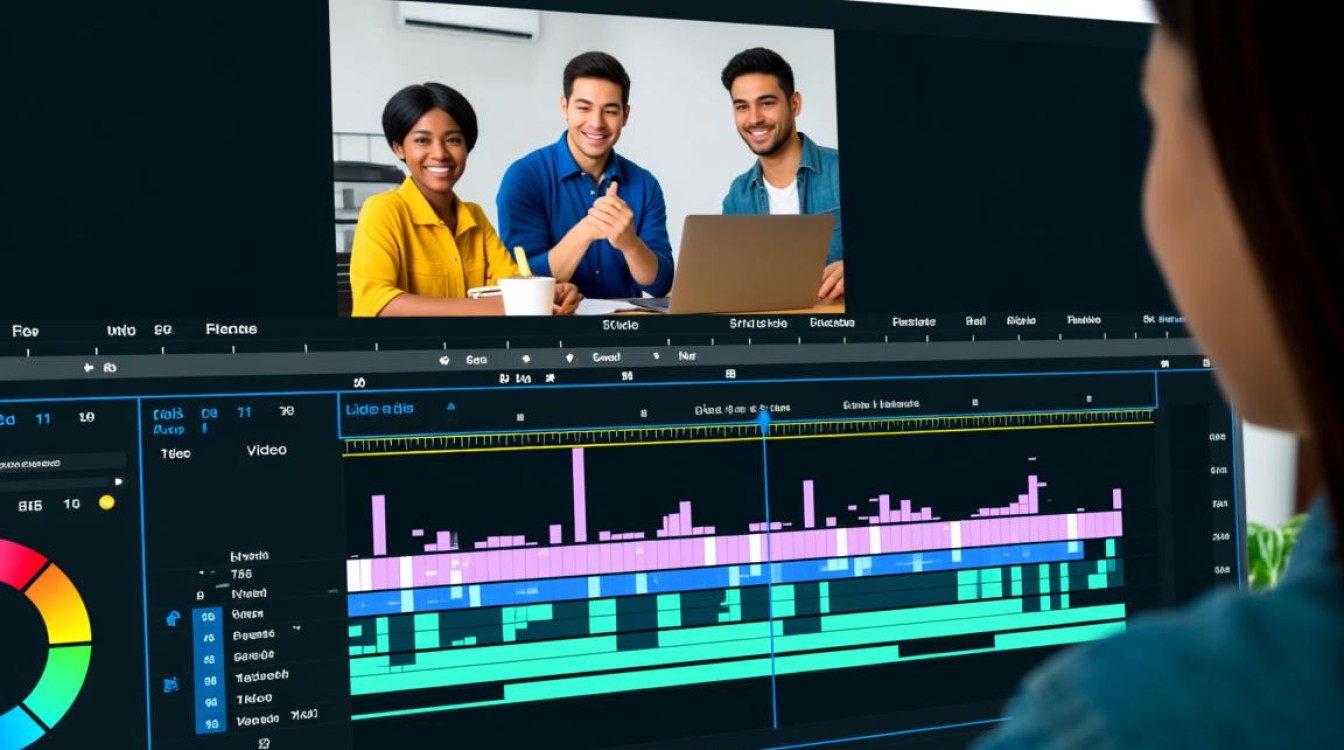Viewport: 1344px width, 750px height.
Task: Choose the red color wheel segment
Action: click(20, 563)
